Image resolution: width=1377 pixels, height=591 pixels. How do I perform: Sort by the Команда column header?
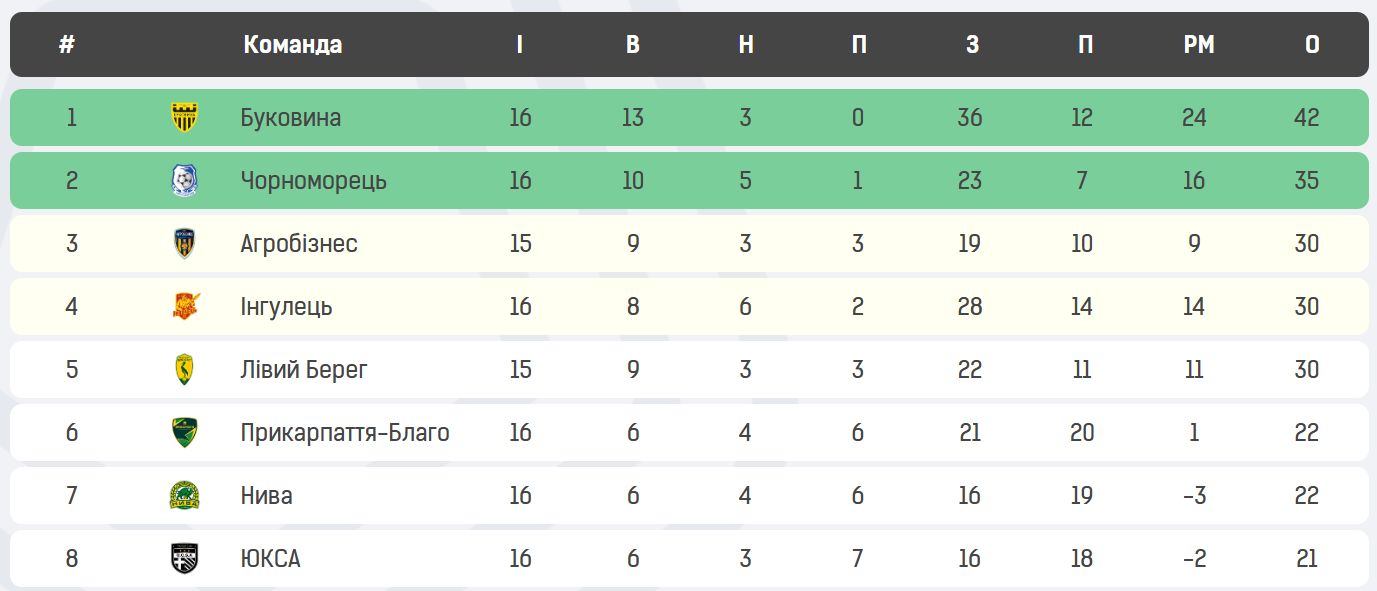pos(292,45)
